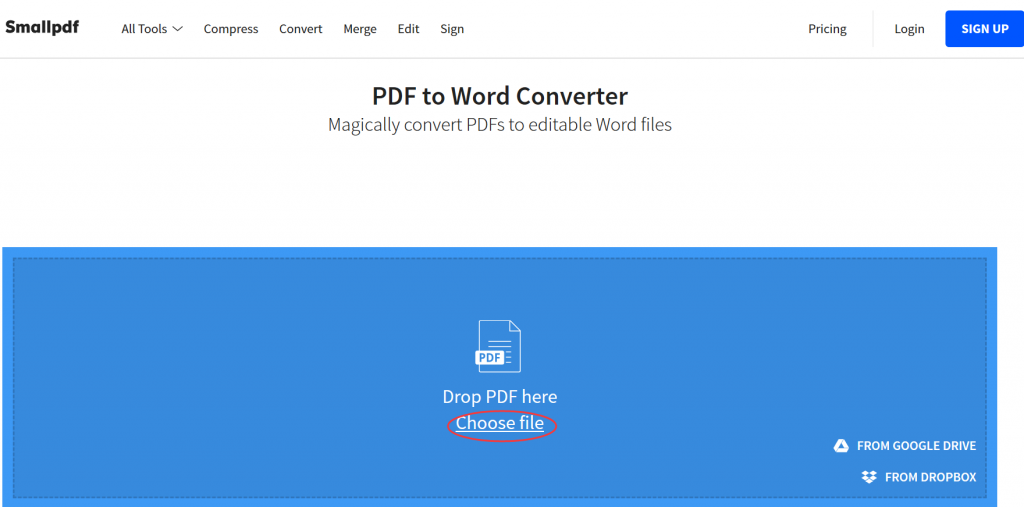The height and width of the screenshot is (507, 1024).
Task: Open the Sign tool link
Action: click(452, 29)
